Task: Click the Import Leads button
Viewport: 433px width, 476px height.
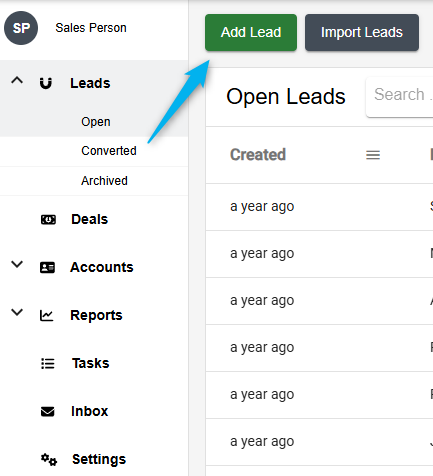Action: [362, 33]
